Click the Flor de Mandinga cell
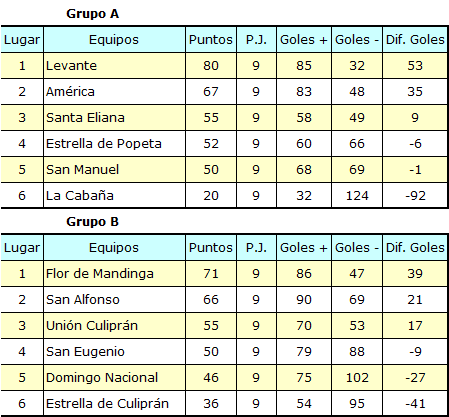Viewport: 449px width, 417px height. (x=114, y=274)
